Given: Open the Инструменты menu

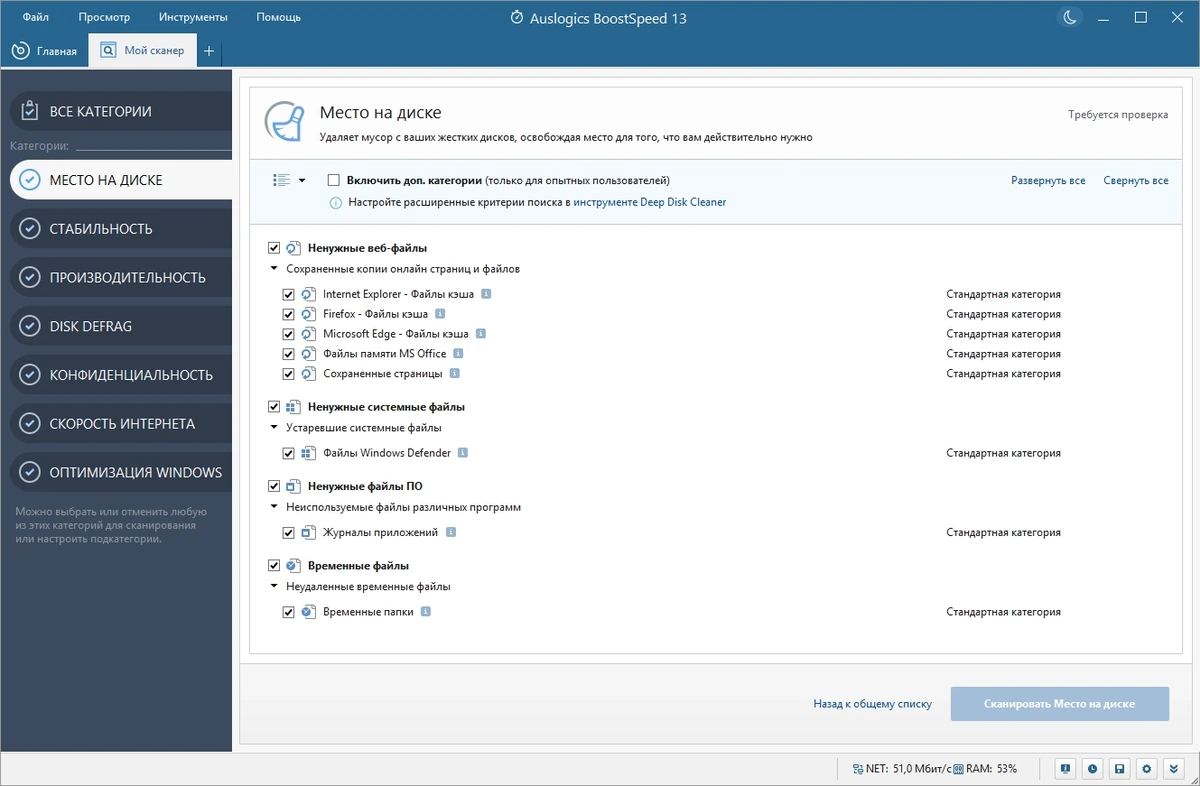Looking at the screenshot, I should point(193,17).
